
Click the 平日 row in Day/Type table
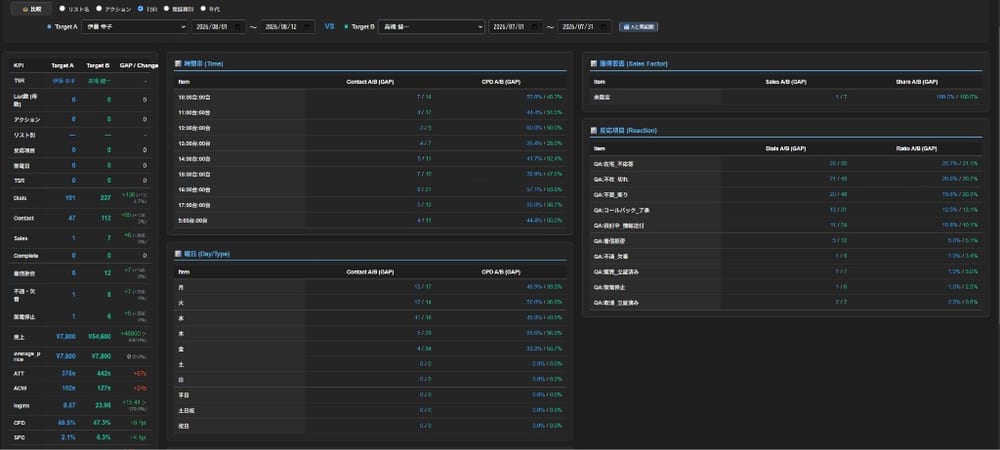pyautogui.click(x=370, y=395)
